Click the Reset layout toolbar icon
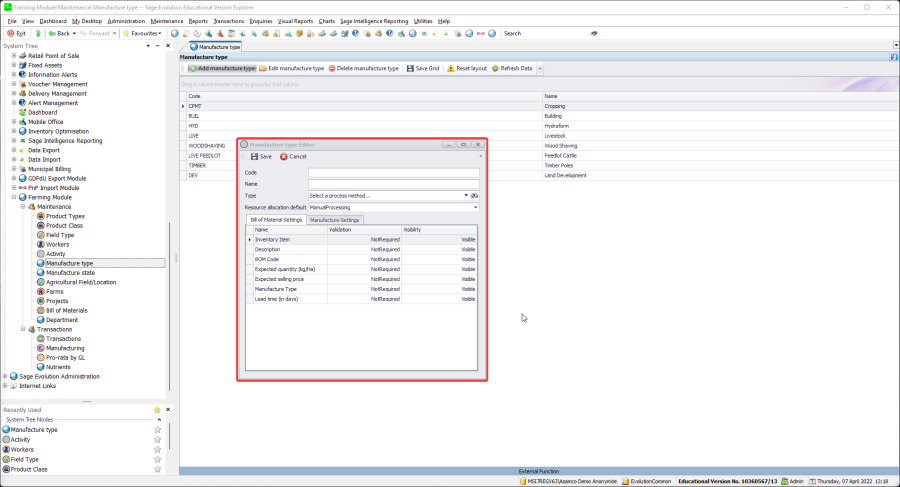This screenshot has width=900, height=487. [450, 68]
